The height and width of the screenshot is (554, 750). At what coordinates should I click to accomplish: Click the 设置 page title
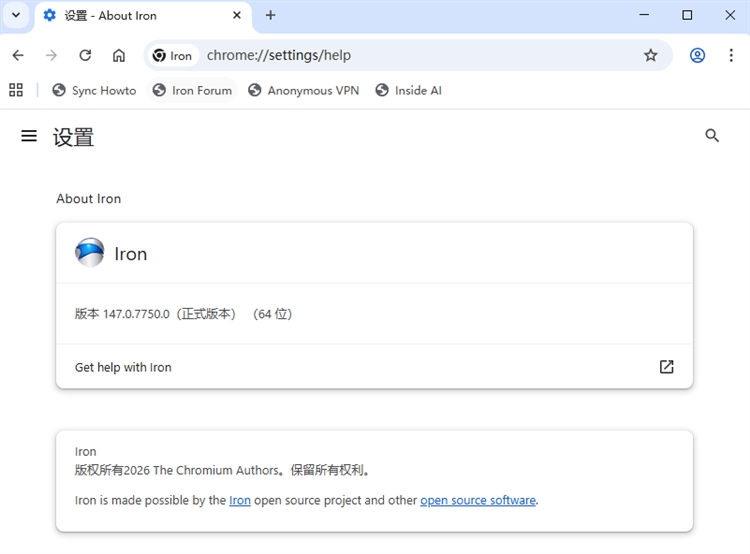73,137
